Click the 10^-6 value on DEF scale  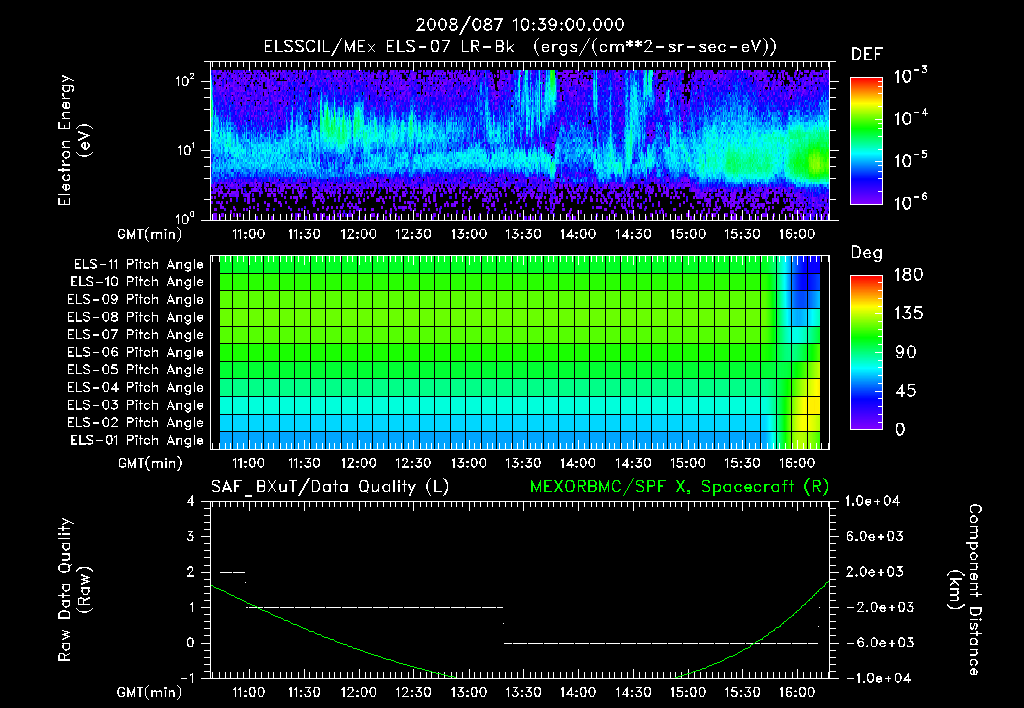(910, 202)
